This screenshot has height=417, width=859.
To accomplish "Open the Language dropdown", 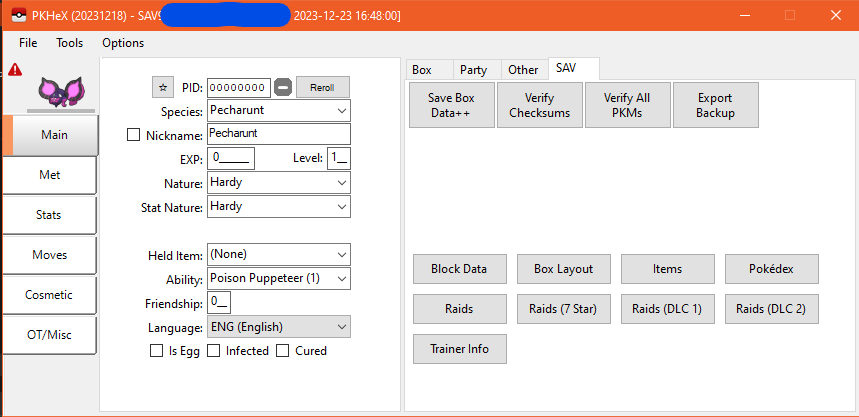I will pyautogui.click(x=279, y=327).
